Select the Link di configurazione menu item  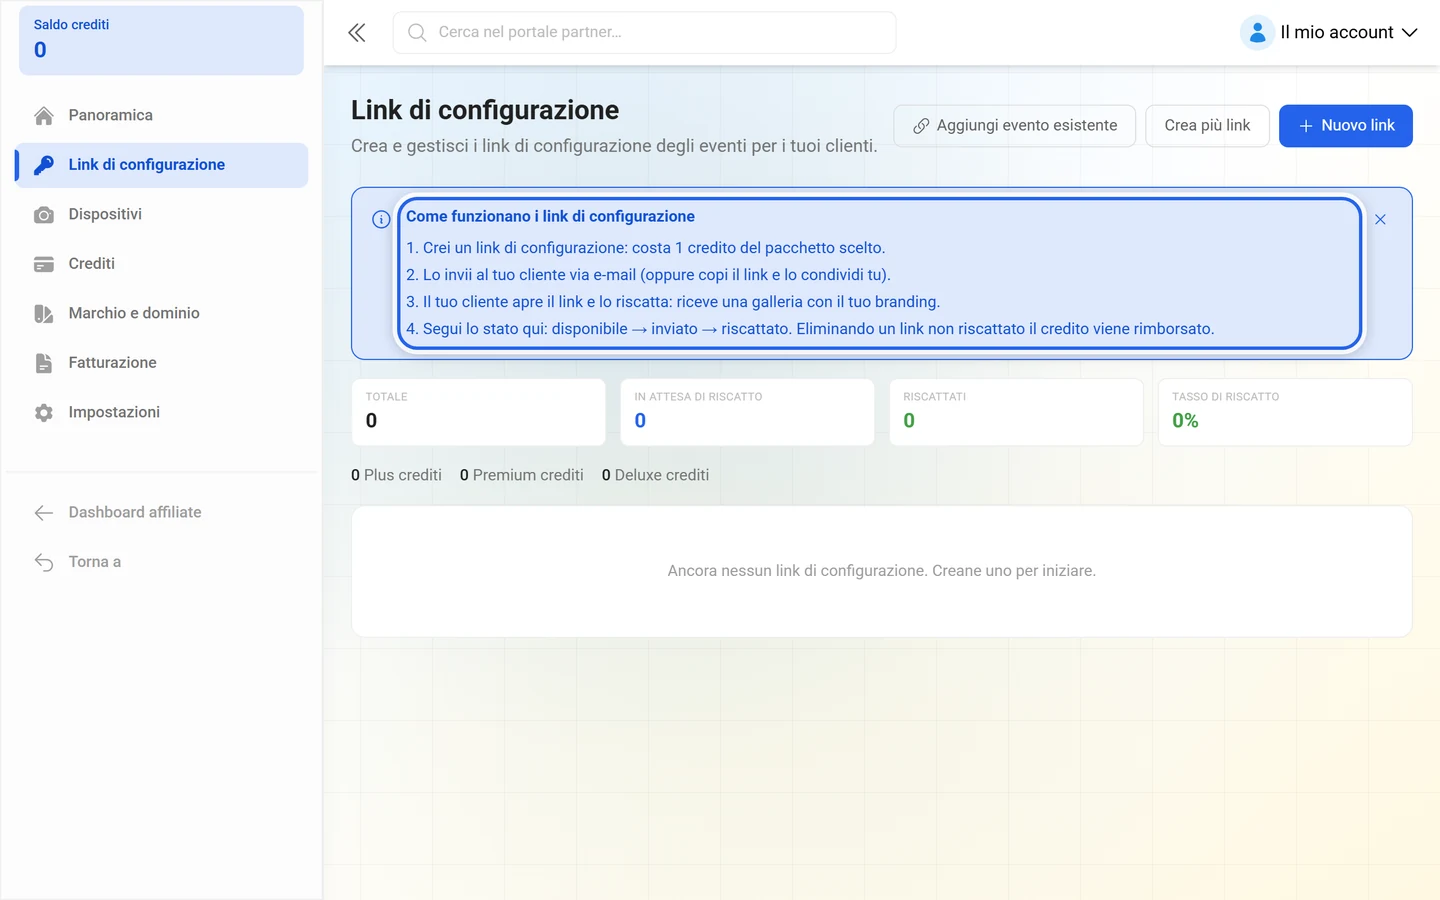pos(162,165)
